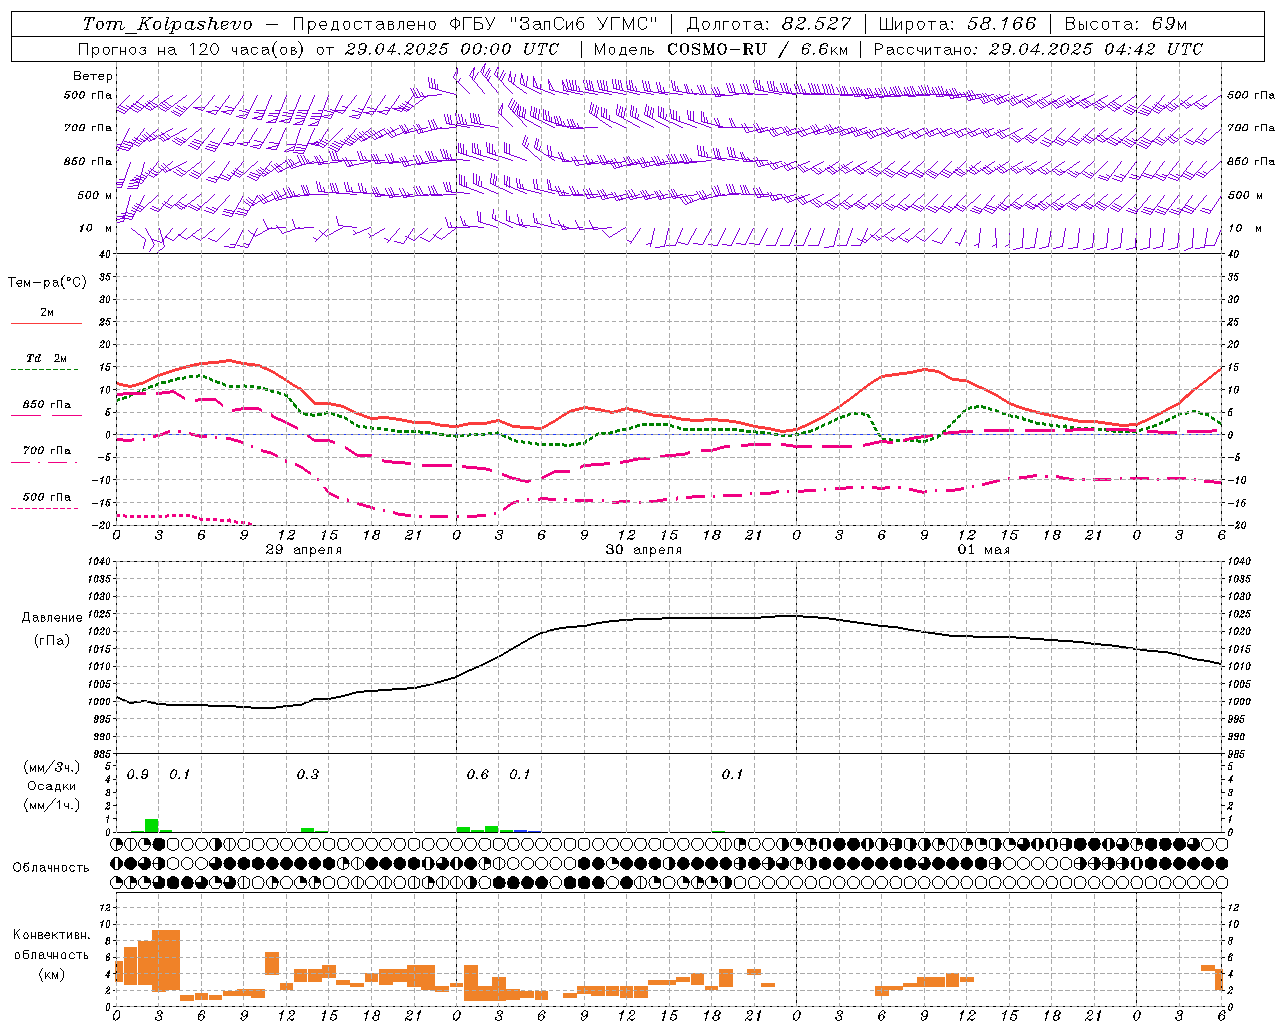
Task: Click the date label 29 апреля
Action: pyautogui.click(x=304, y=550)
